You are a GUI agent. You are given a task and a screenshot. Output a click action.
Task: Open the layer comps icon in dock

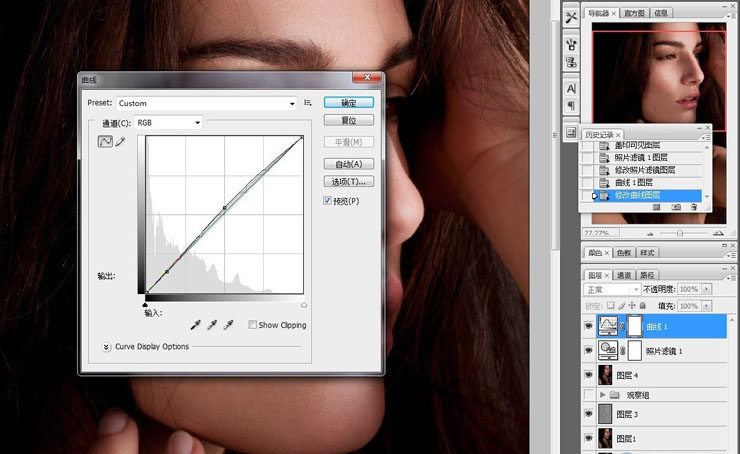click(571, 133)
